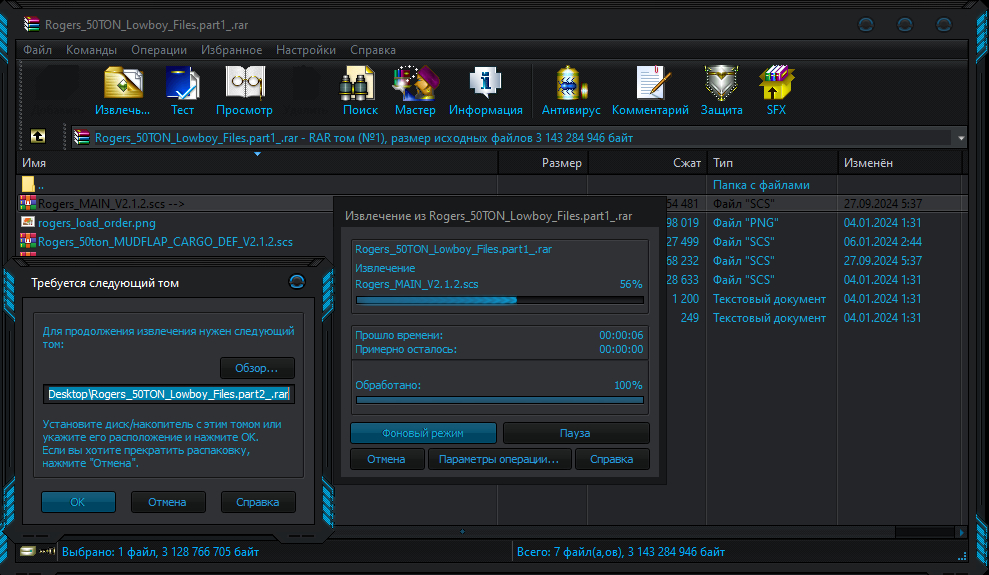Expand the archive path dropdown arrow
989x575 pixels.
pyautogui.click(x=961, y=137)
